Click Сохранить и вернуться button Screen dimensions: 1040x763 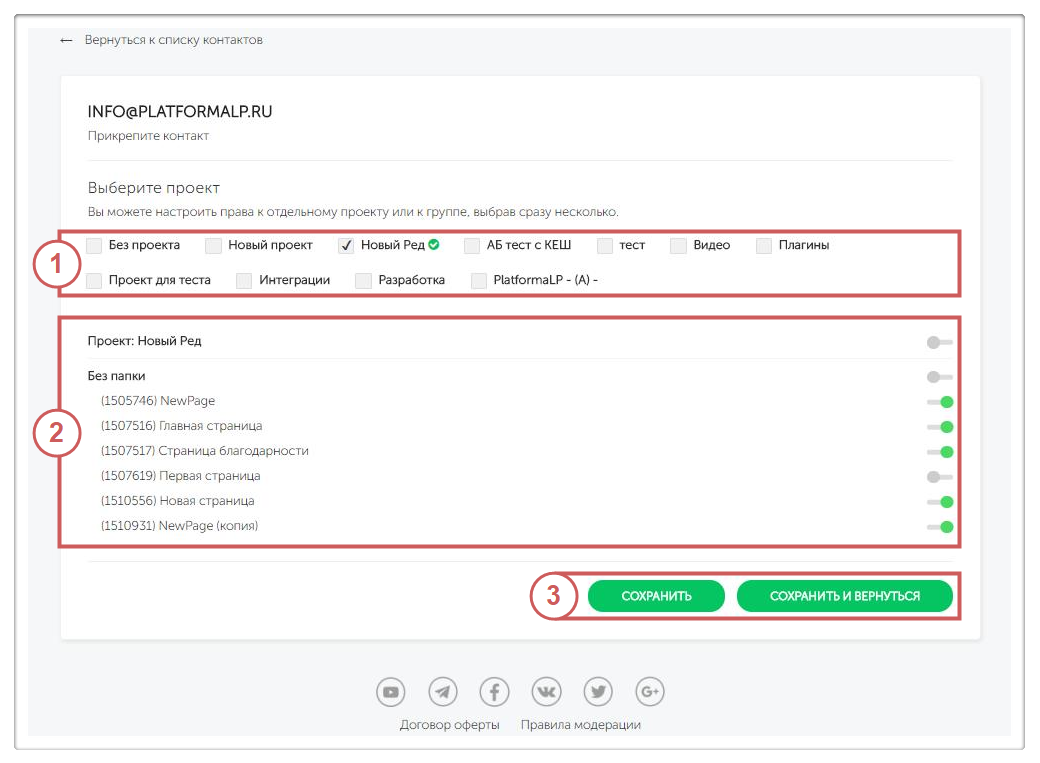pyautogui.click(x=844, y=596)
